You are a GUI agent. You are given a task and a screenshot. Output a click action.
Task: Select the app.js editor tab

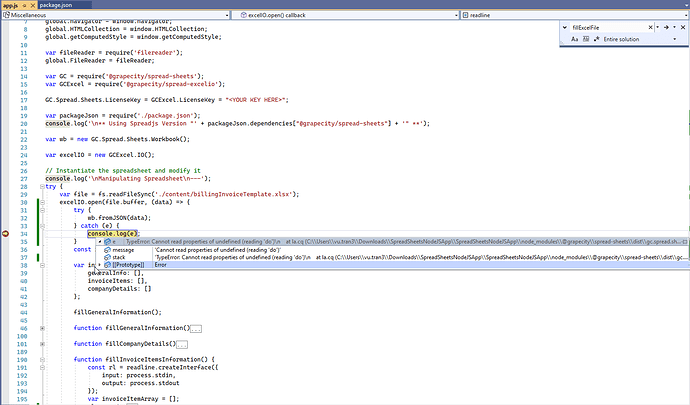click(11, 5)
